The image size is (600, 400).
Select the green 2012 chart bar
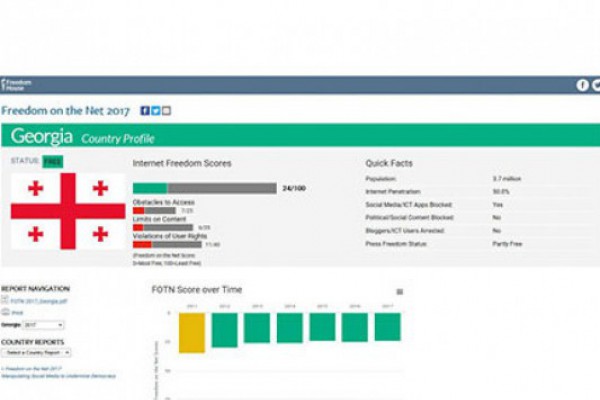(224, 330)
